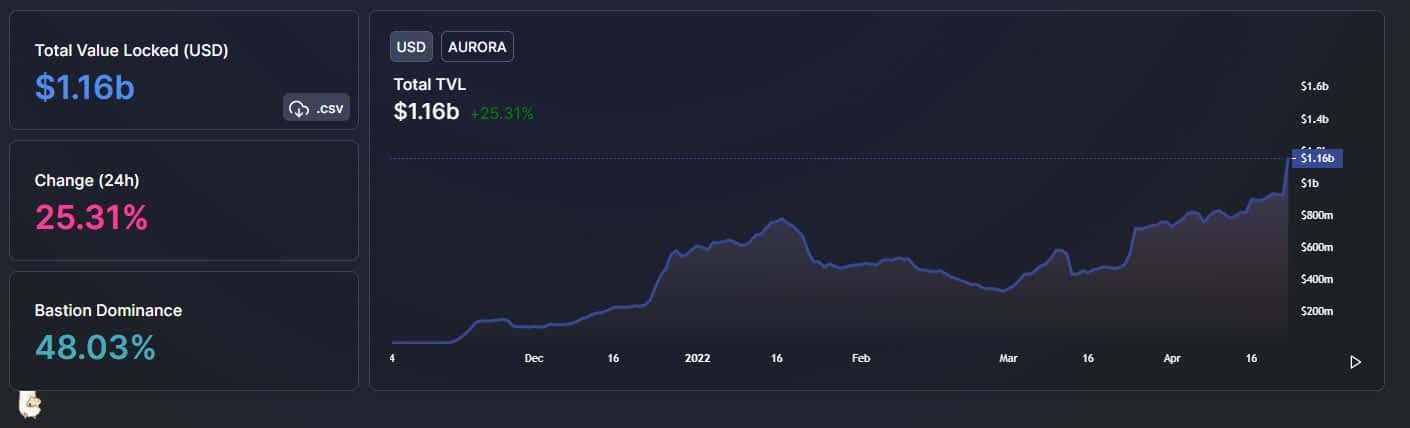
Task: Click the llama mascot icon at the bottom left
Action: tap(30, 404)
